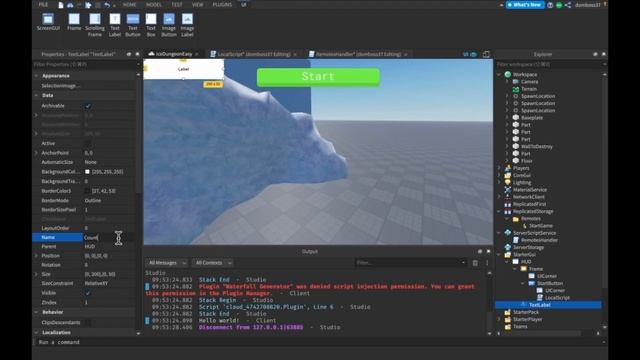Collapse the Data section in Properties
This screenshot has width=640, height=360.
click(36, 95)
